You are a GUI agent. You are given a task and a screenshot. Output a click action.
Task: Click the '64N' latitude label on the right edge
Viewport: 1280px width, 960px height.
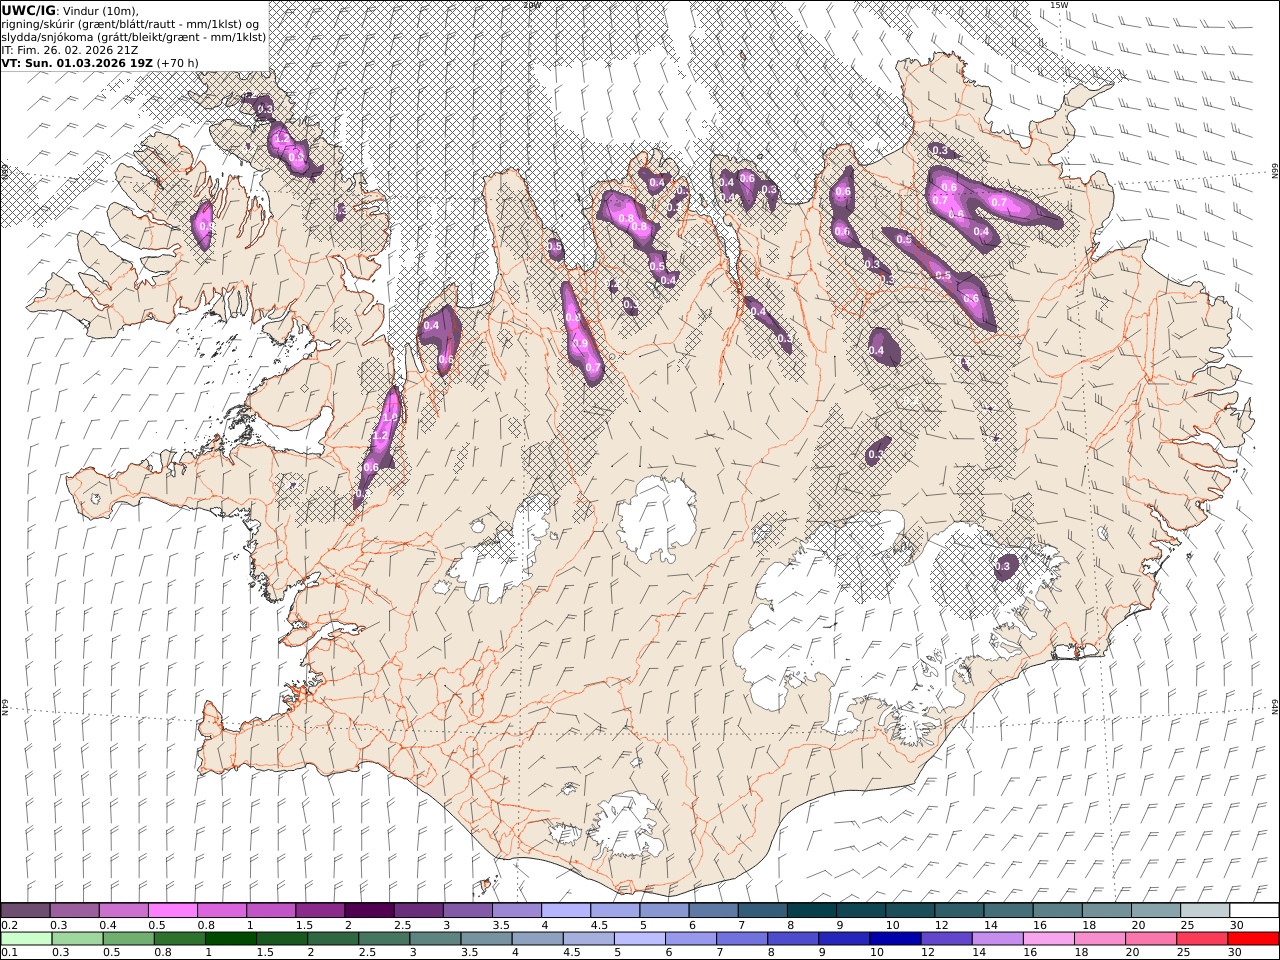1275,705
